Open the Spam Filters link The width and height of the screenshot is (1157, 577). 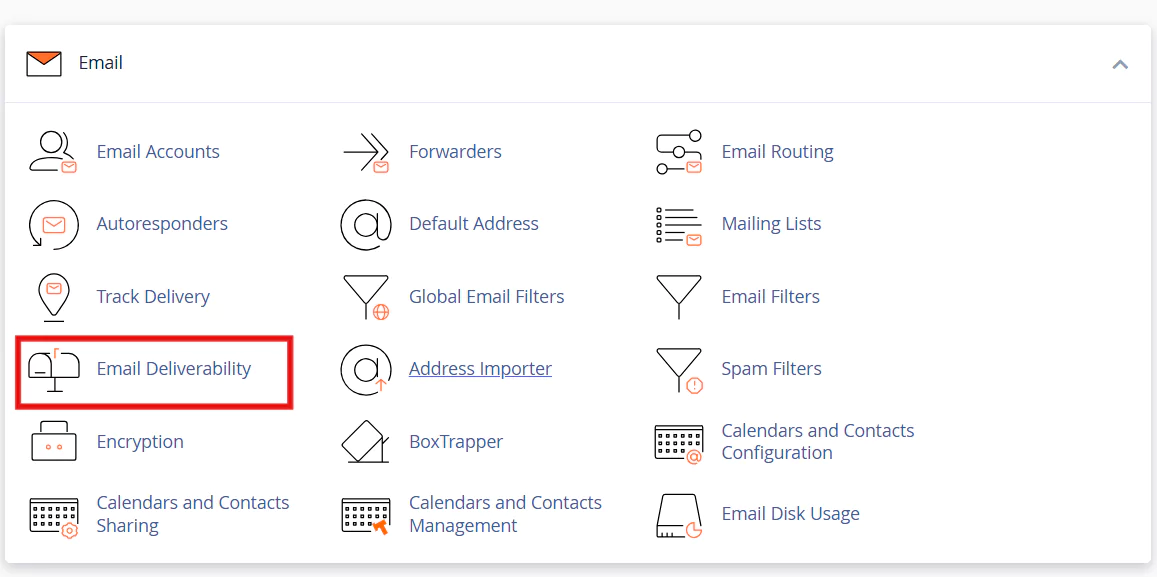pos(771,368)
